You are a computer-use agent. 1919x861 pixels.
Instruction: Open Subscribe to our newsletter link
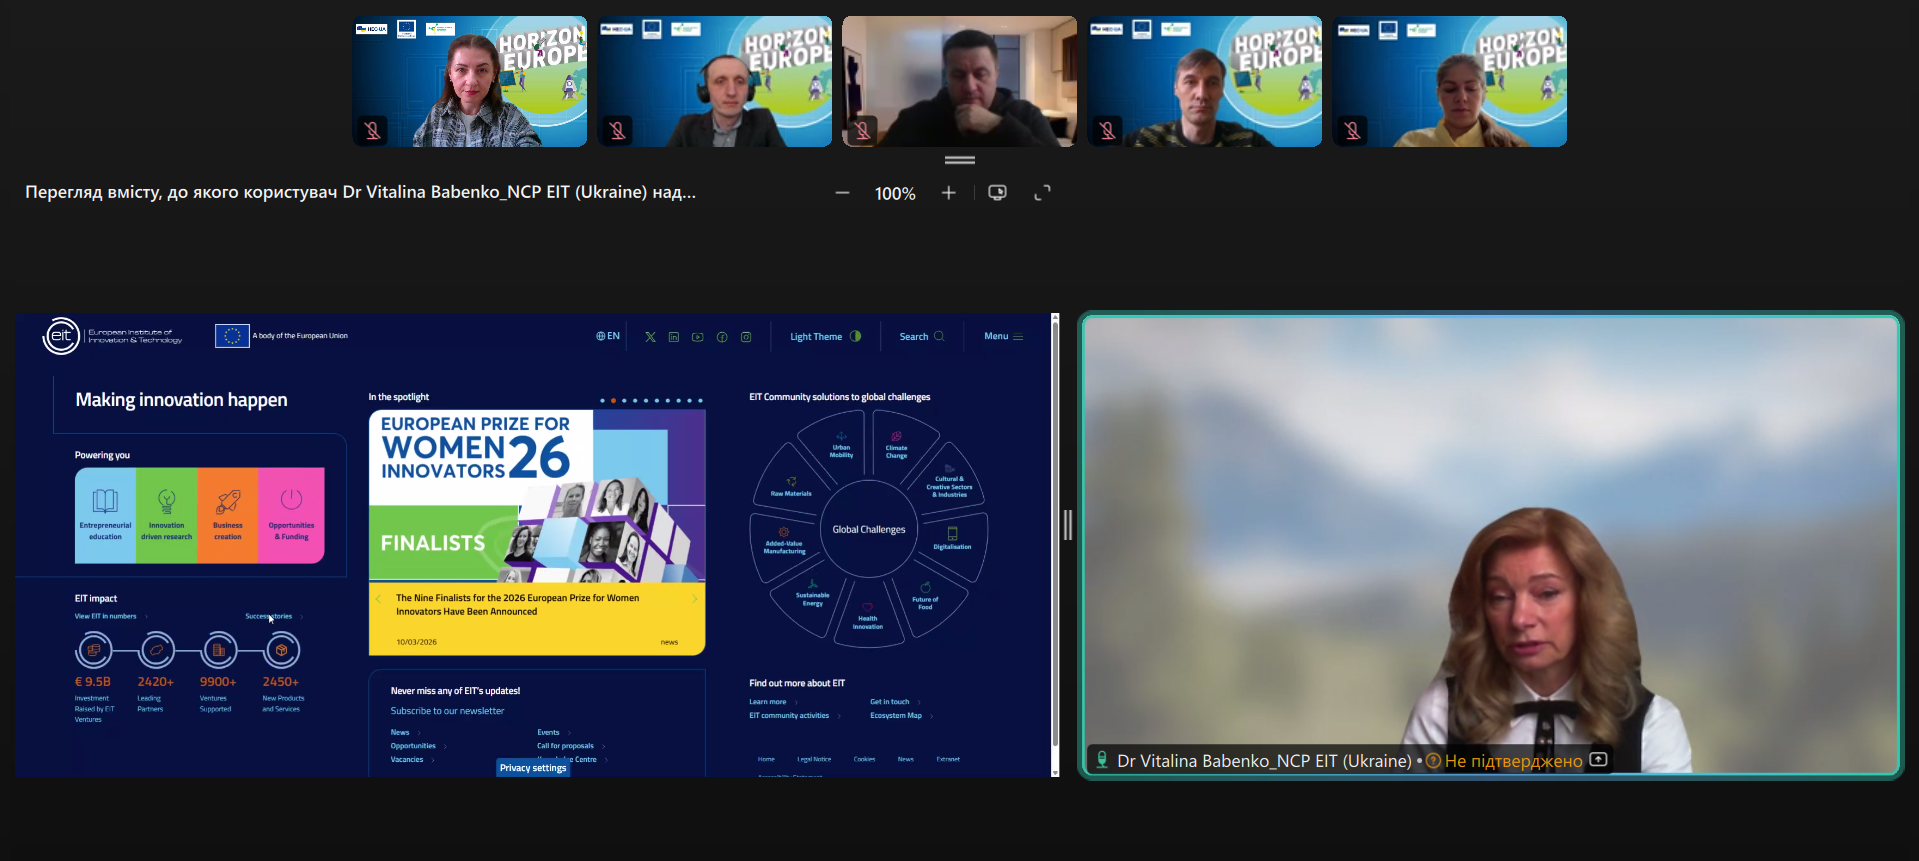447,711
